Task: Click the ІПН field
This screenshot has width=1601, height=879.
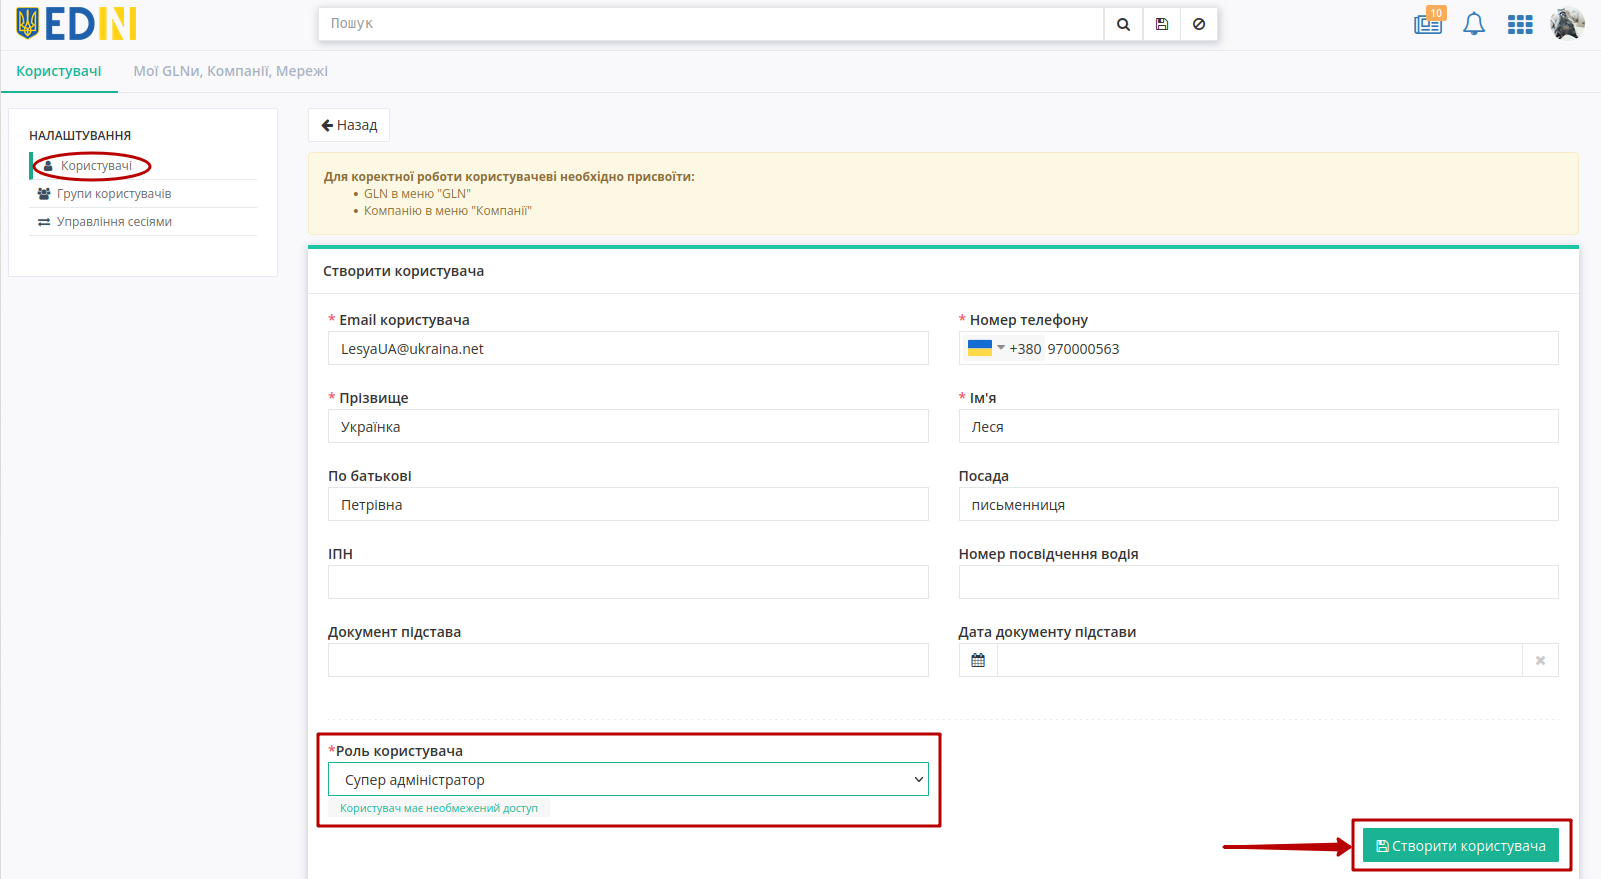Action: tap(628, 582)
